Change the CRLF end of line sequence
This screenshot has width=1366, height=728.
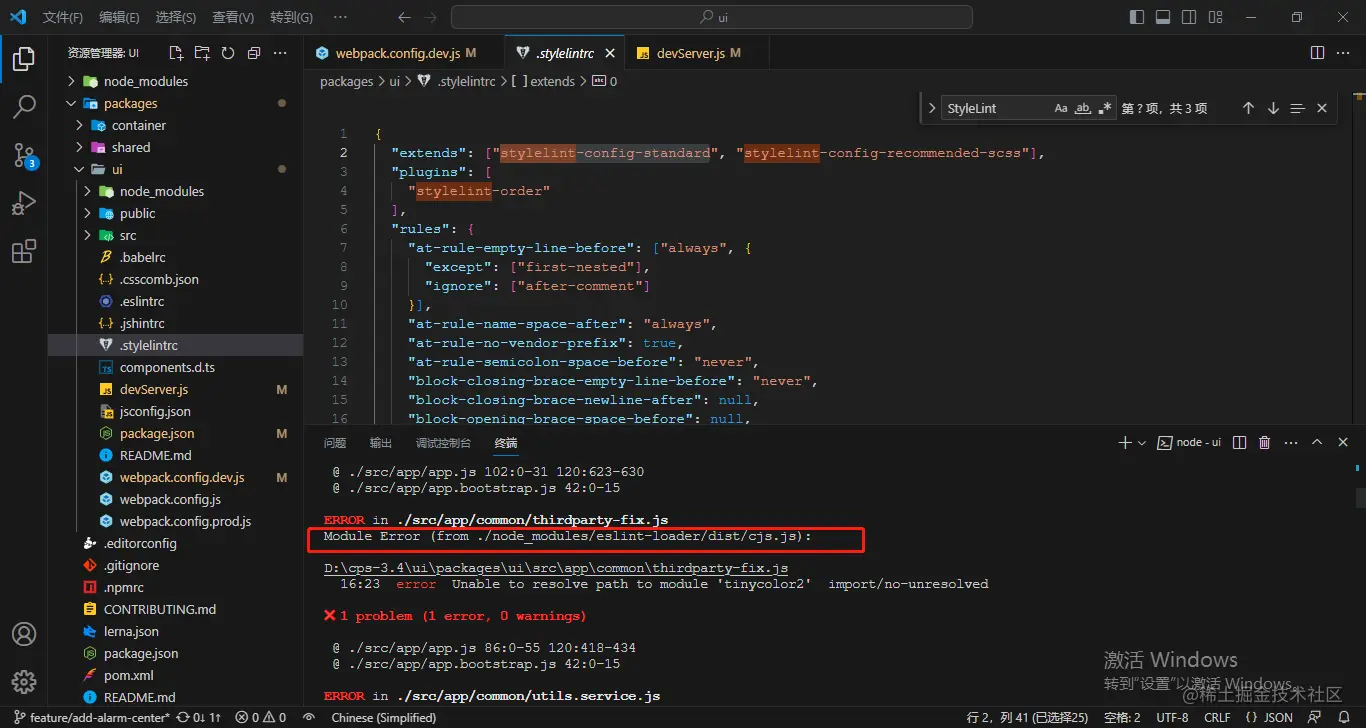pyautogui.click(x=1217, y=717)
